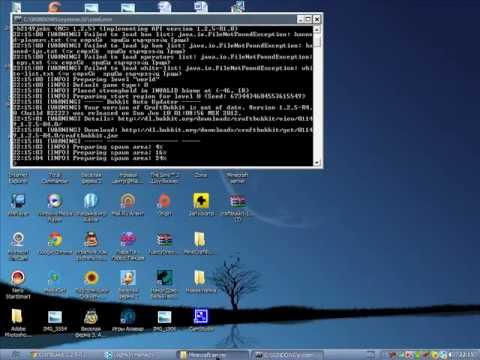
Task: Select the fork and knife desktop icon
Action: [x=91, y=201]
